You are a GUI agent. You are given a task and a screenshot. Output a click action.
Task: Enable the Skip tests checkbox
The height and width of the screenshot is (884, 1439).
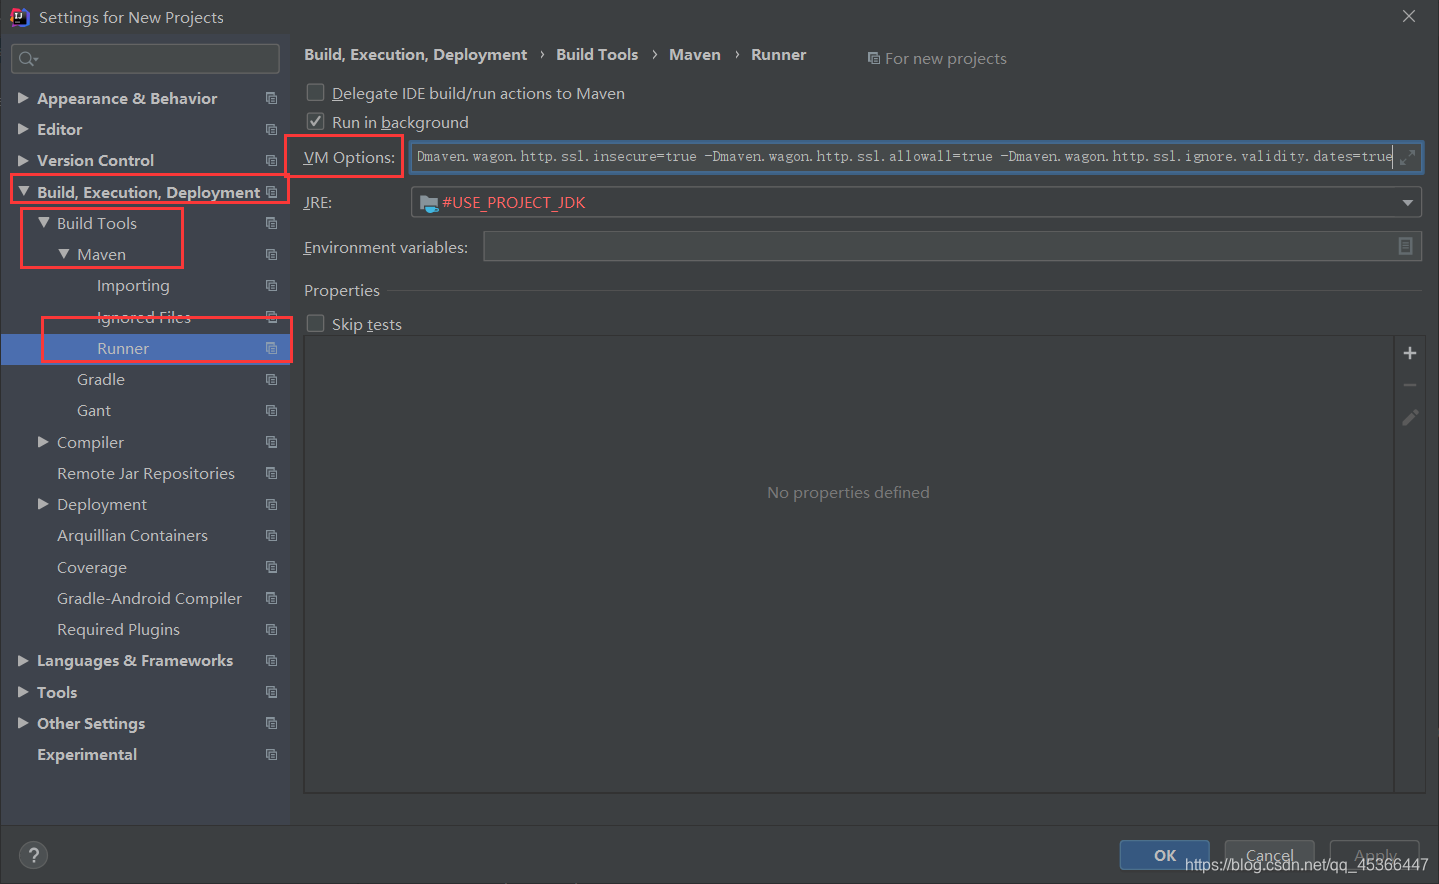315,324
